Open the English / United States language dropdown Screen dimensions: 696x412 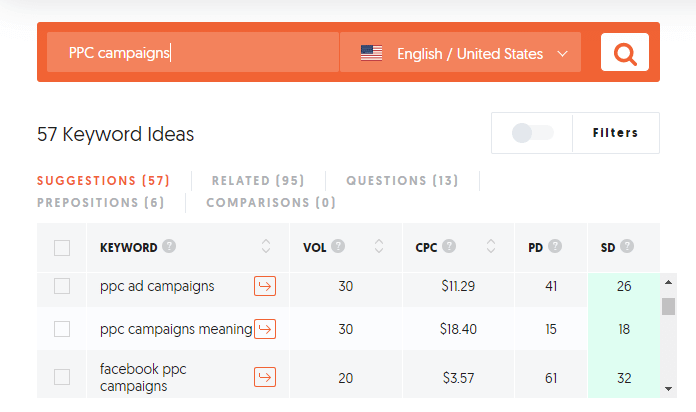point(460,52)
